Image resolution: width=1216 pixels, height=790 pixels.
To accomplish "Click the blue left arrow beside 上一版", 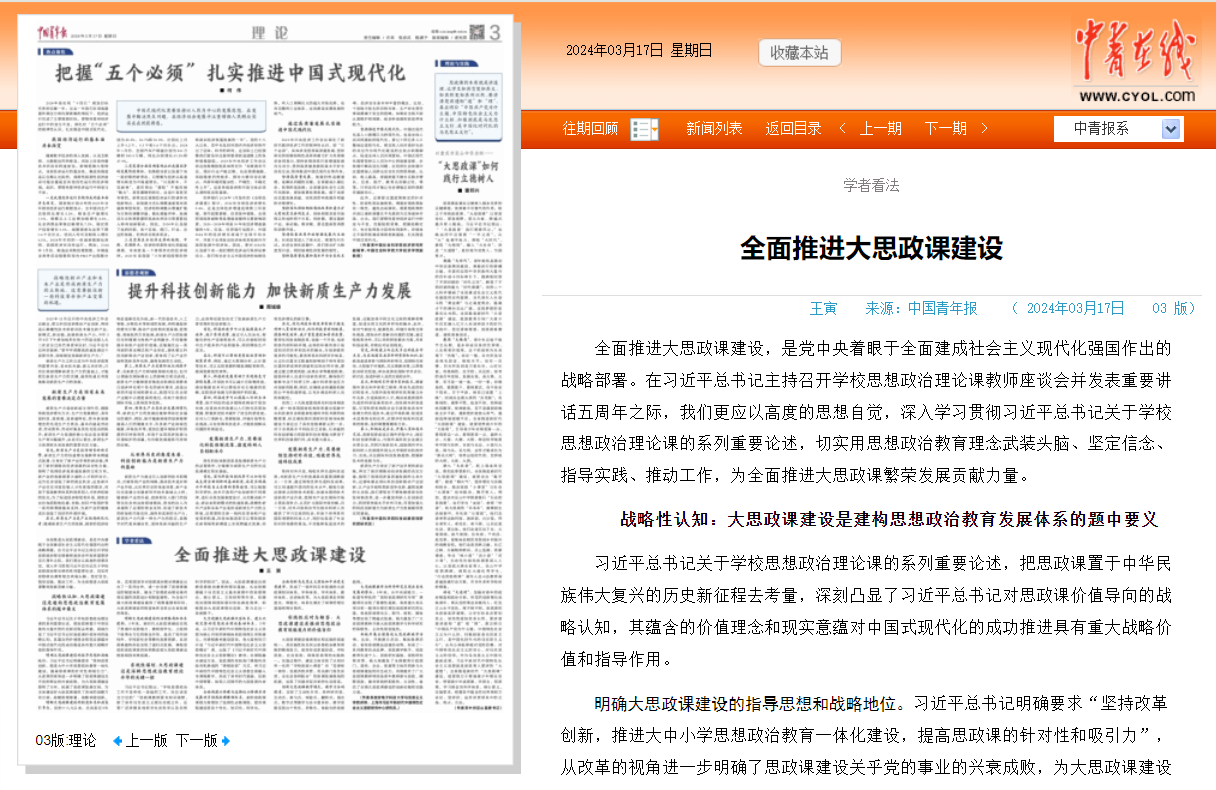I will pos(118,741).
